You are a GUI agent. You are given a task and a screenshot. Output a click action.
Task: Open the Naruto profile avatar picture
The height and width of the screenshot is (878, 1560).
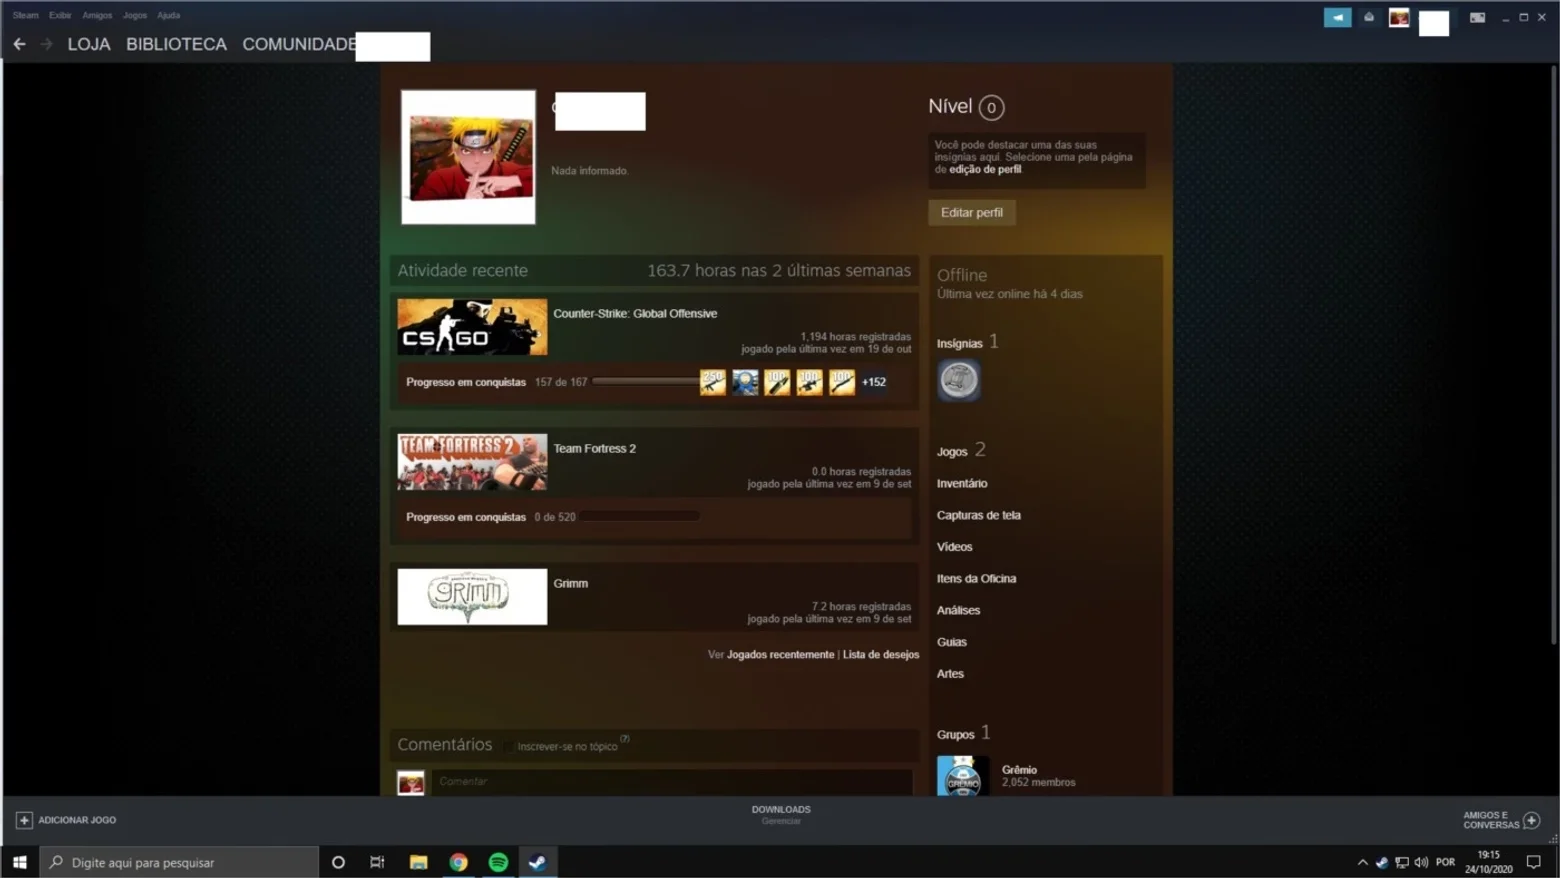(468, 157)
